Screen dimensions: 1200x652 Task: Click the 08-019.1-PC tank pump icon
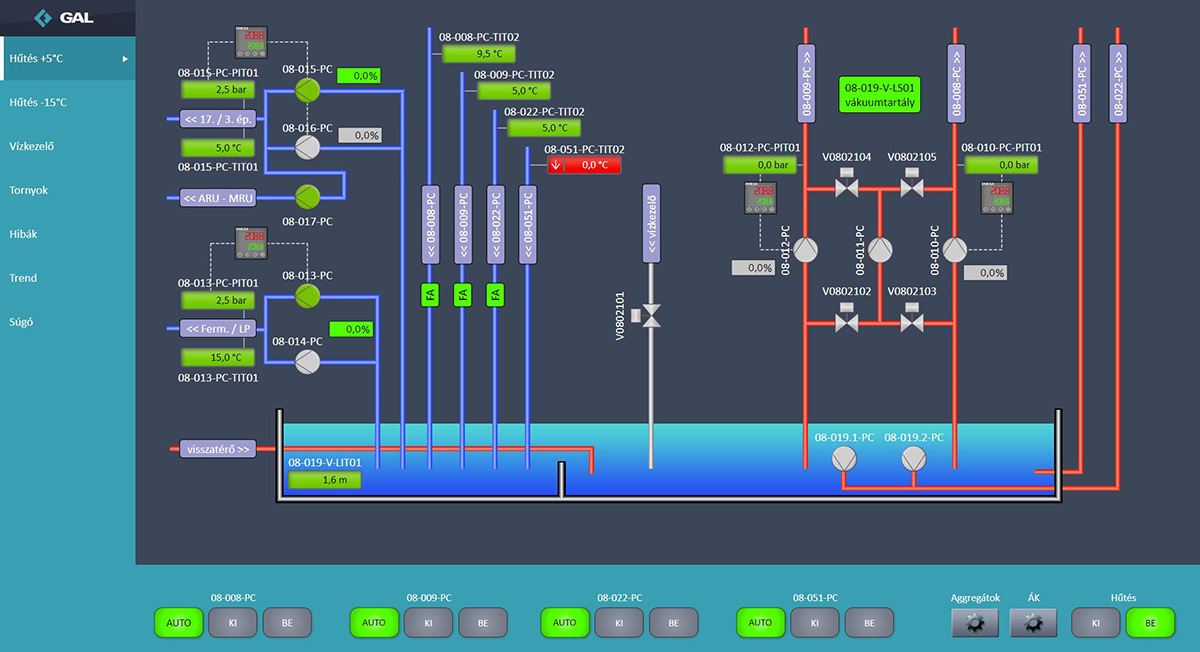[x=844, y=458]
